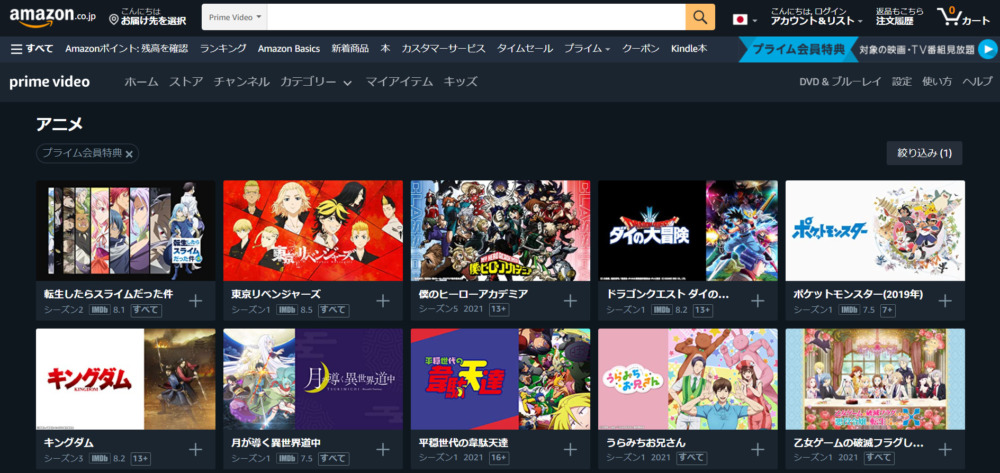Click 本 in the nav bar
The image size is (1000, 473).
[x=385, y=48]
